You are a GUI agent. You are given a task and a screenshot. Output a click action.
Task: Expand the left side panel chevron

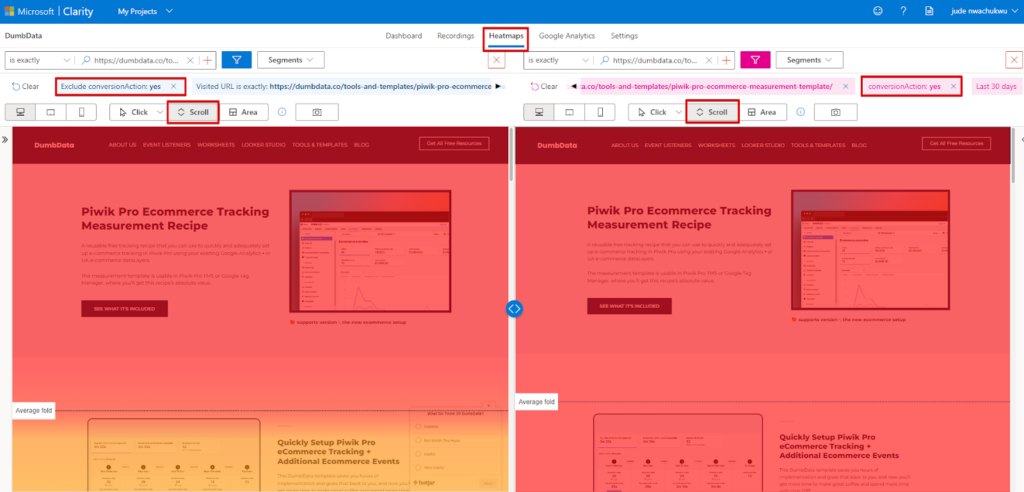point(5,139)
